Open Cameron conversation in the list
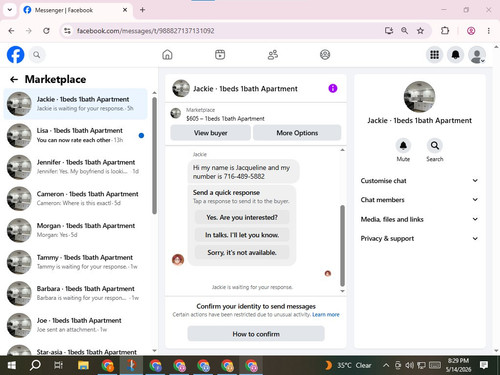500x375 pixels. (76, 198)
